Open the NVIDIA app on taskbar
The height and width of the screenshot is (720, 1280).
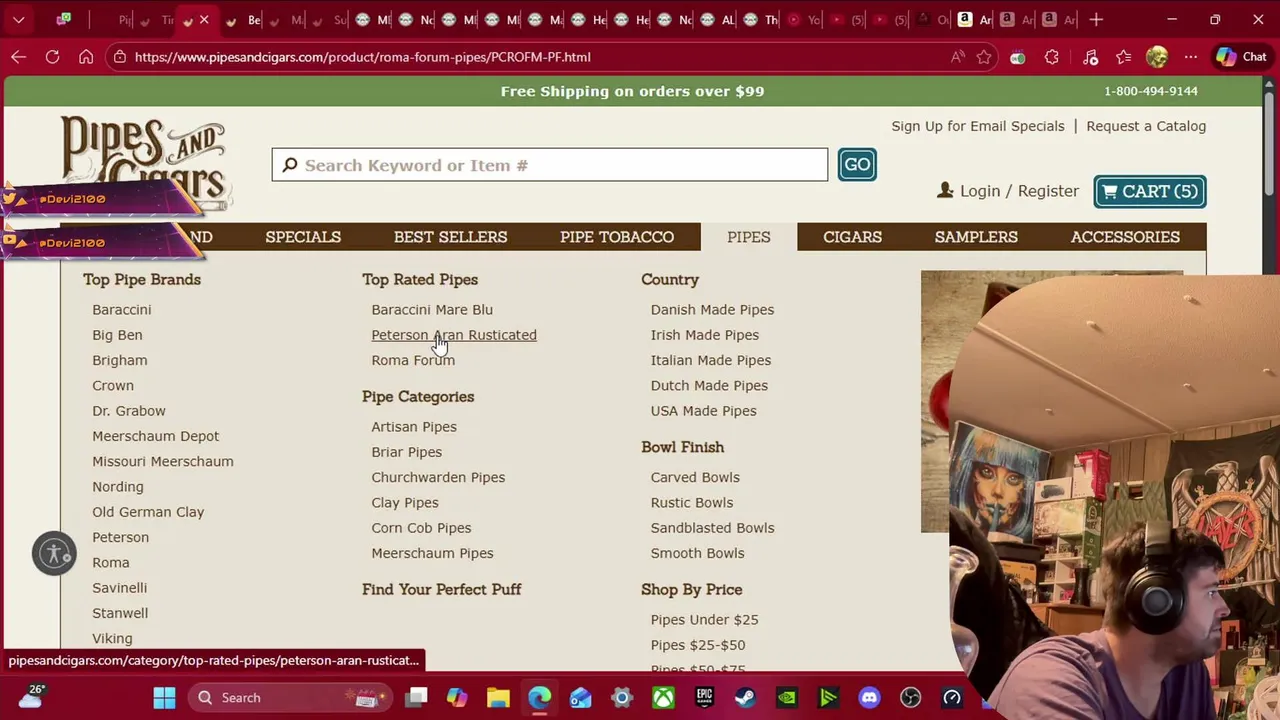(x=787, y=697)
